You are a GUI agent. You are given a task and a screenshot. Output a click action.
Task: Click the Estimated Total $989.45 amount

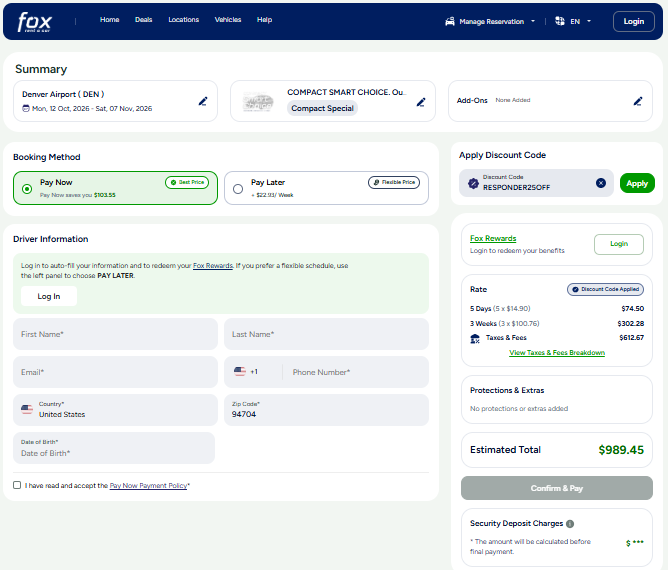click(x=621, y=450)
